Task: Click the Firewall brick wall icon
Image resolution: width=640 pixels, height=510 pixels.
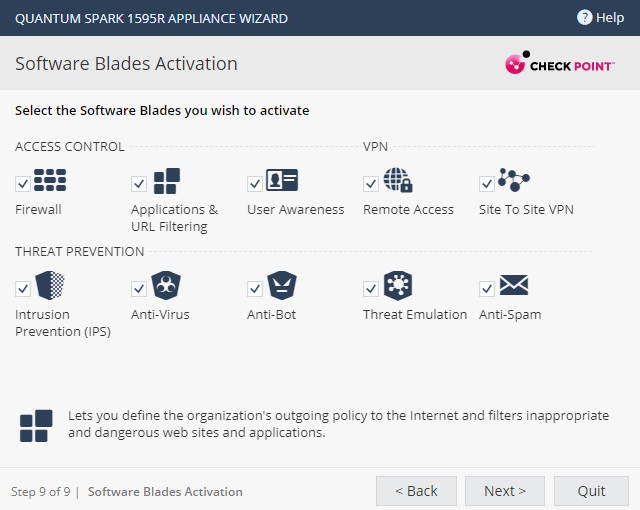Action: point(50,180)
